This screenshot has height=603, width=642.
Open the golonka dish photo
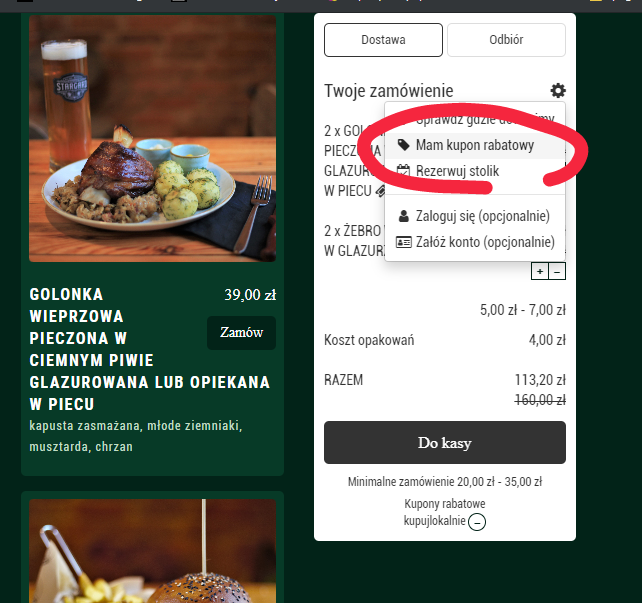coord(152,138)
